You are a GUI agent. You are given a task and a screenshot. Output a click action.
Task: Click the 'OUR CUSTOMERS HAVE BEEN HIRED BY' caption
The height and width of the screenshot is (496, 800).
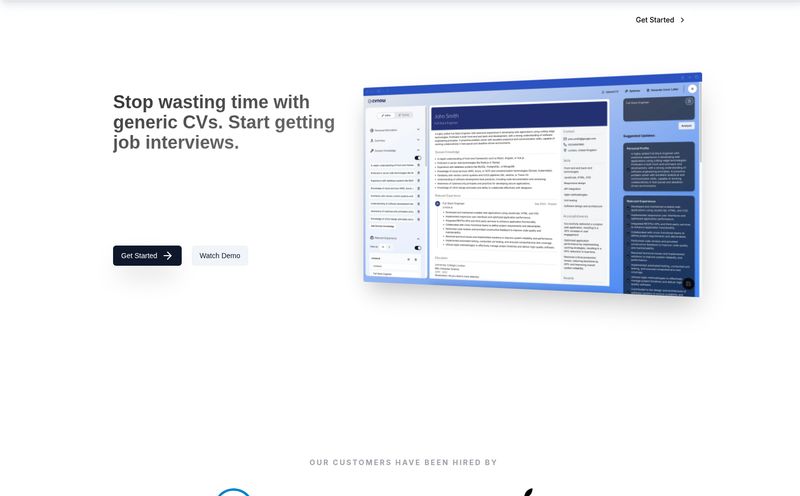[403, 462]
